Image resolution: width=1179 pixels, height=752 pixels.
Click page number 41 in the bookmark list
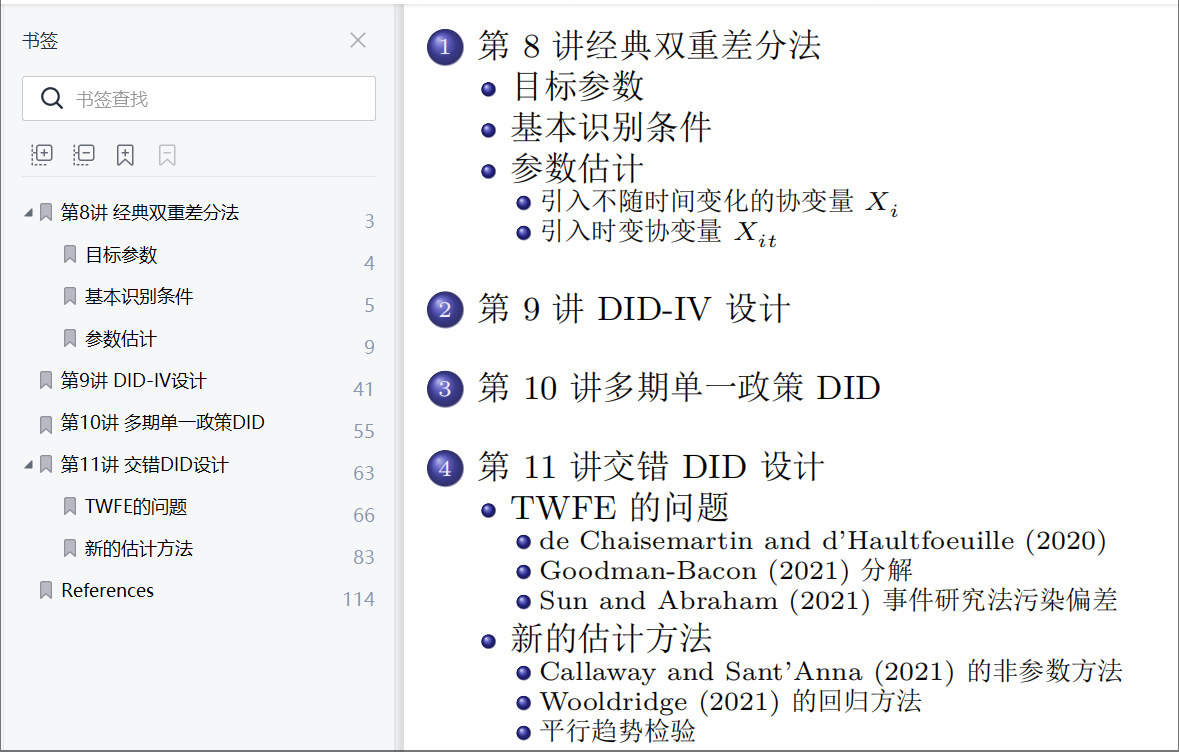(363, 389)
